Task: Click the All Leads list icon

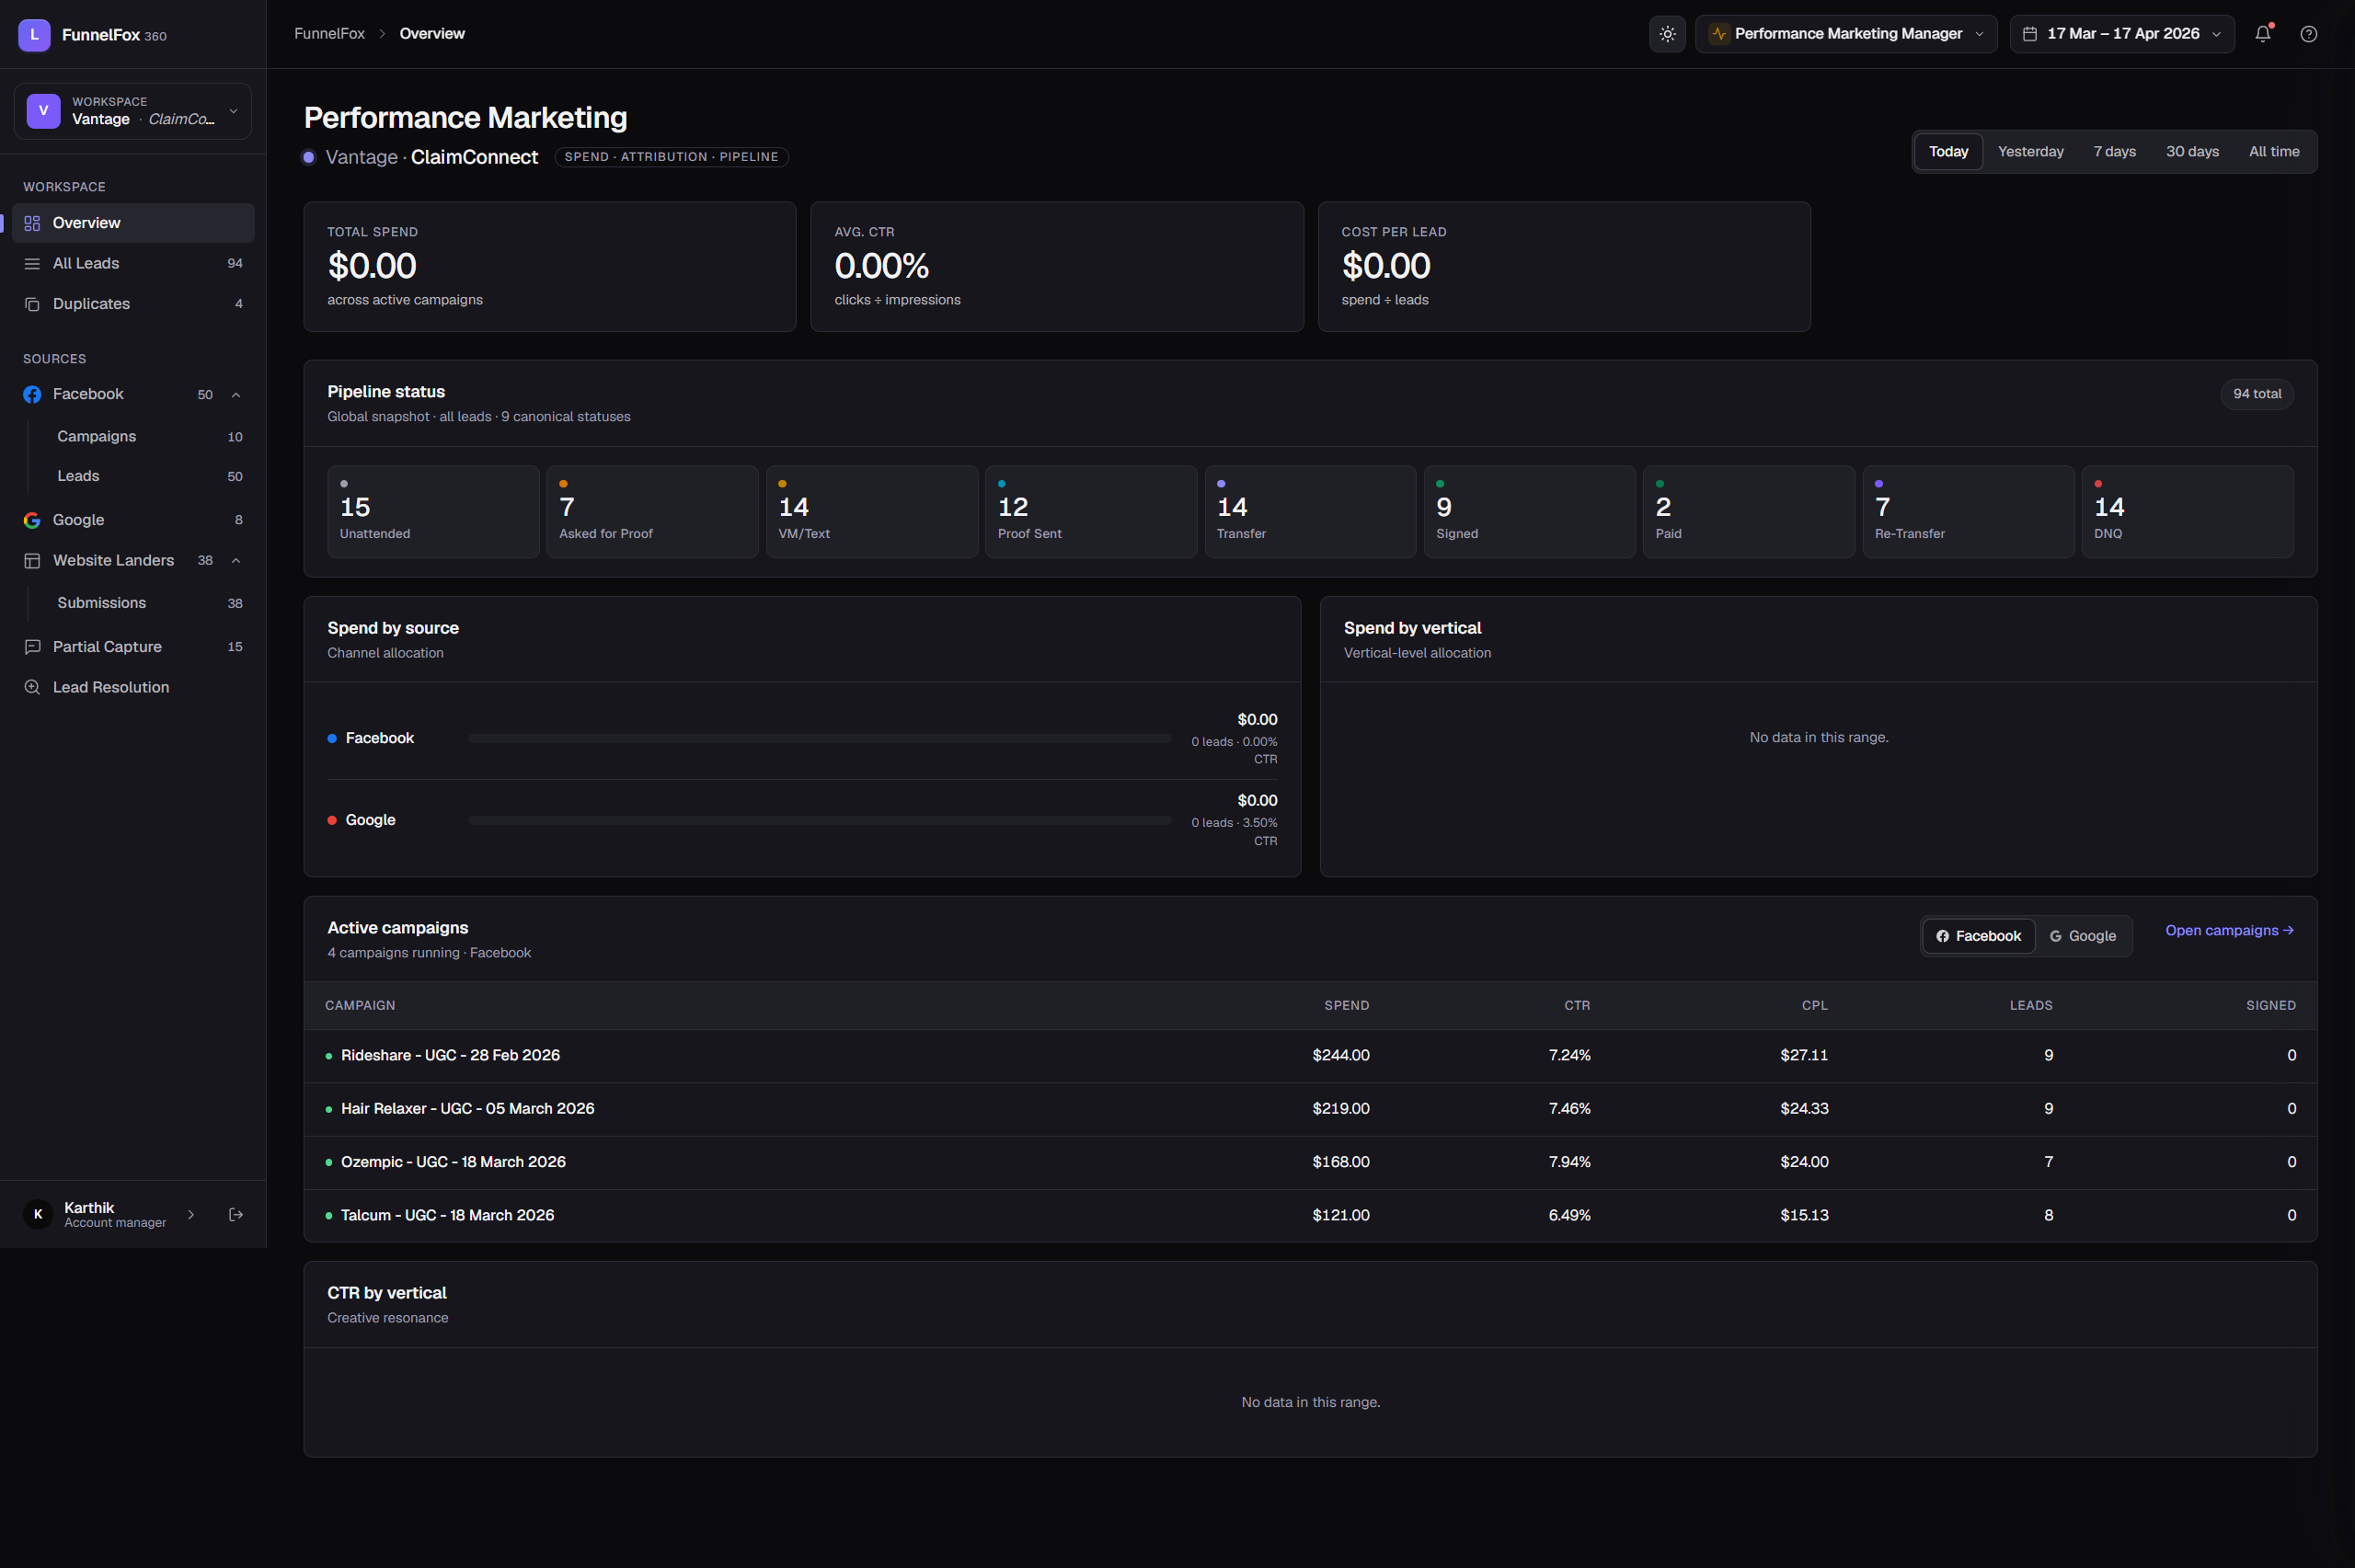Action: (32, 263)
